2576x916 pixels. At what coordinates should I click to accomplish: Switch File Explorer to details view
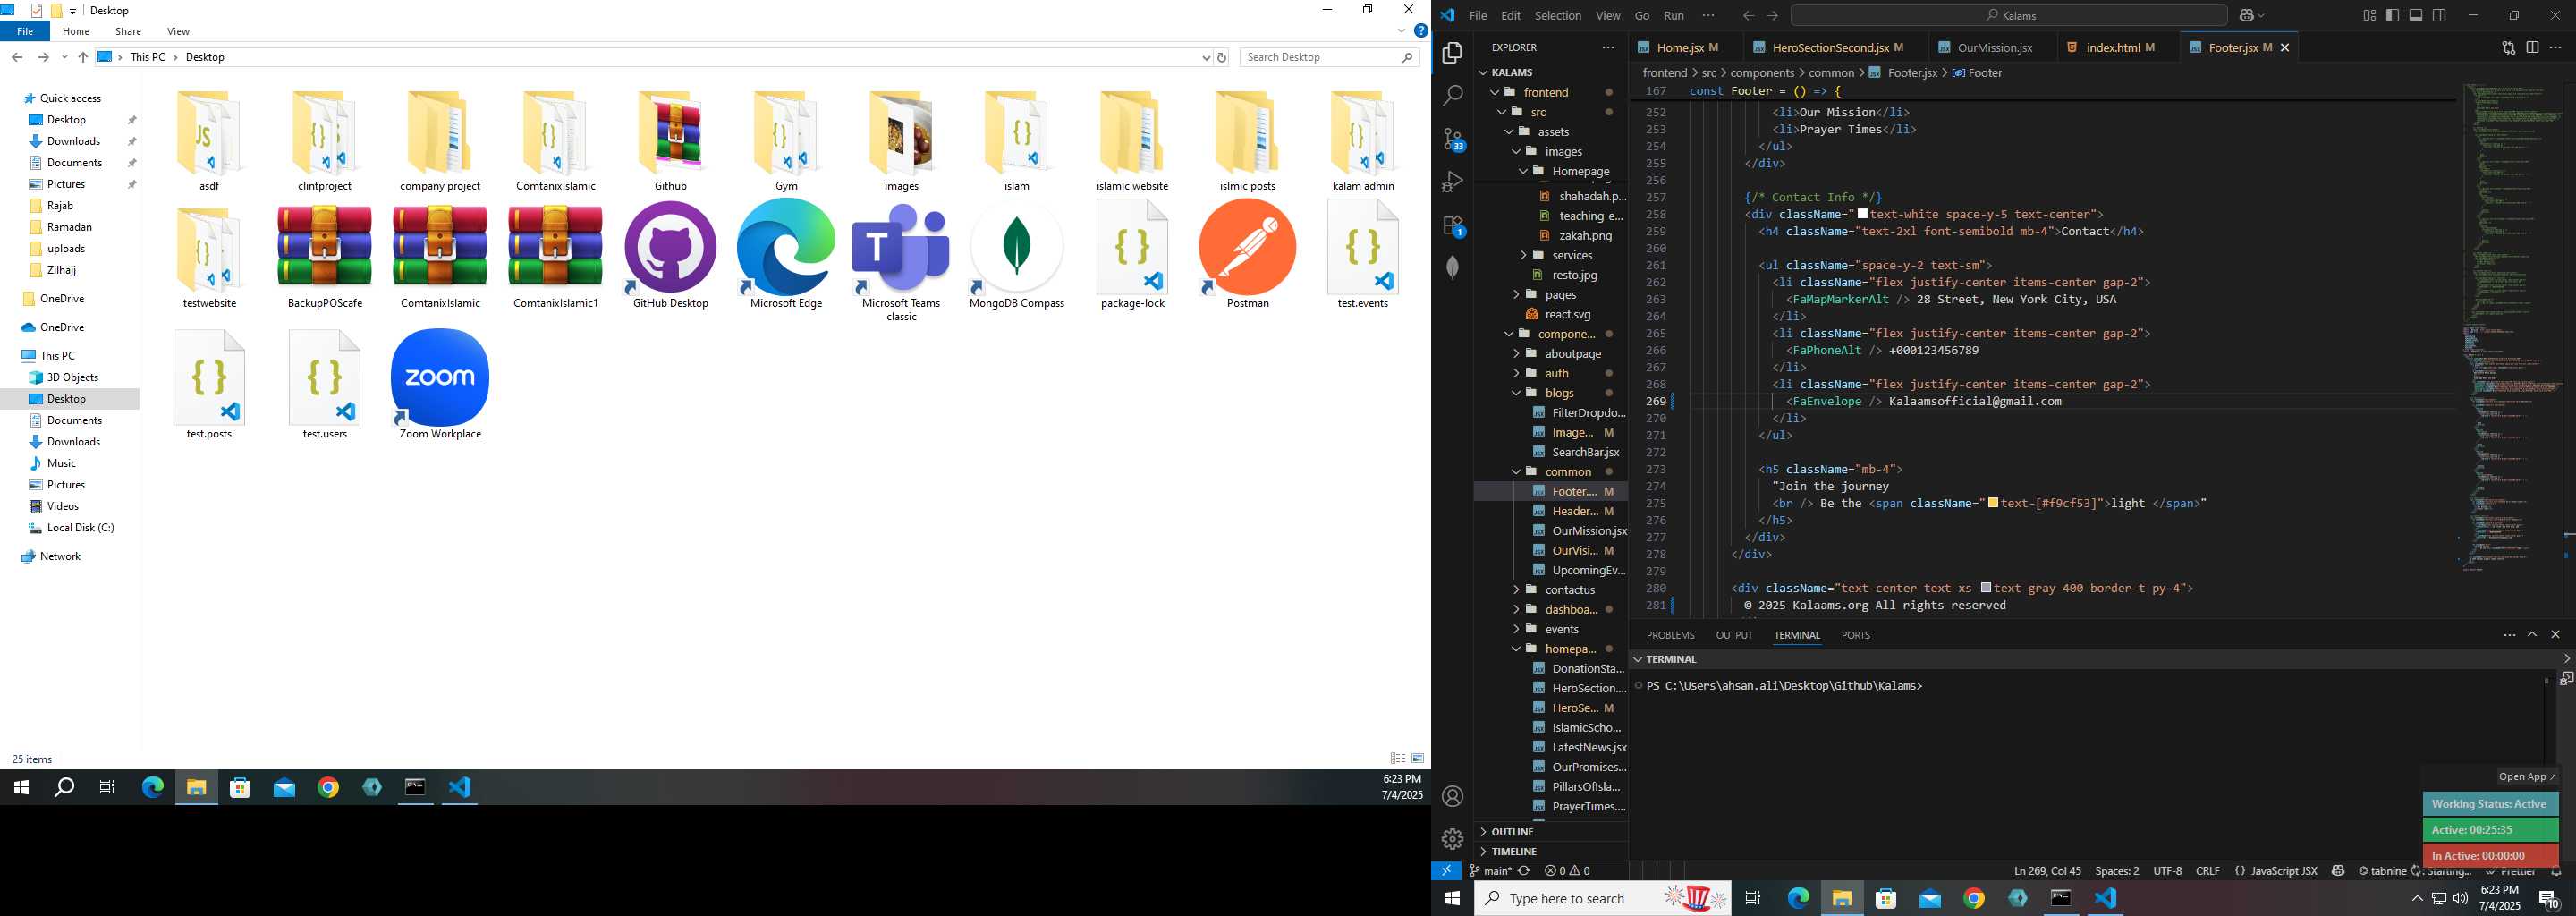pyautogui.click(x=1398, y=758)
